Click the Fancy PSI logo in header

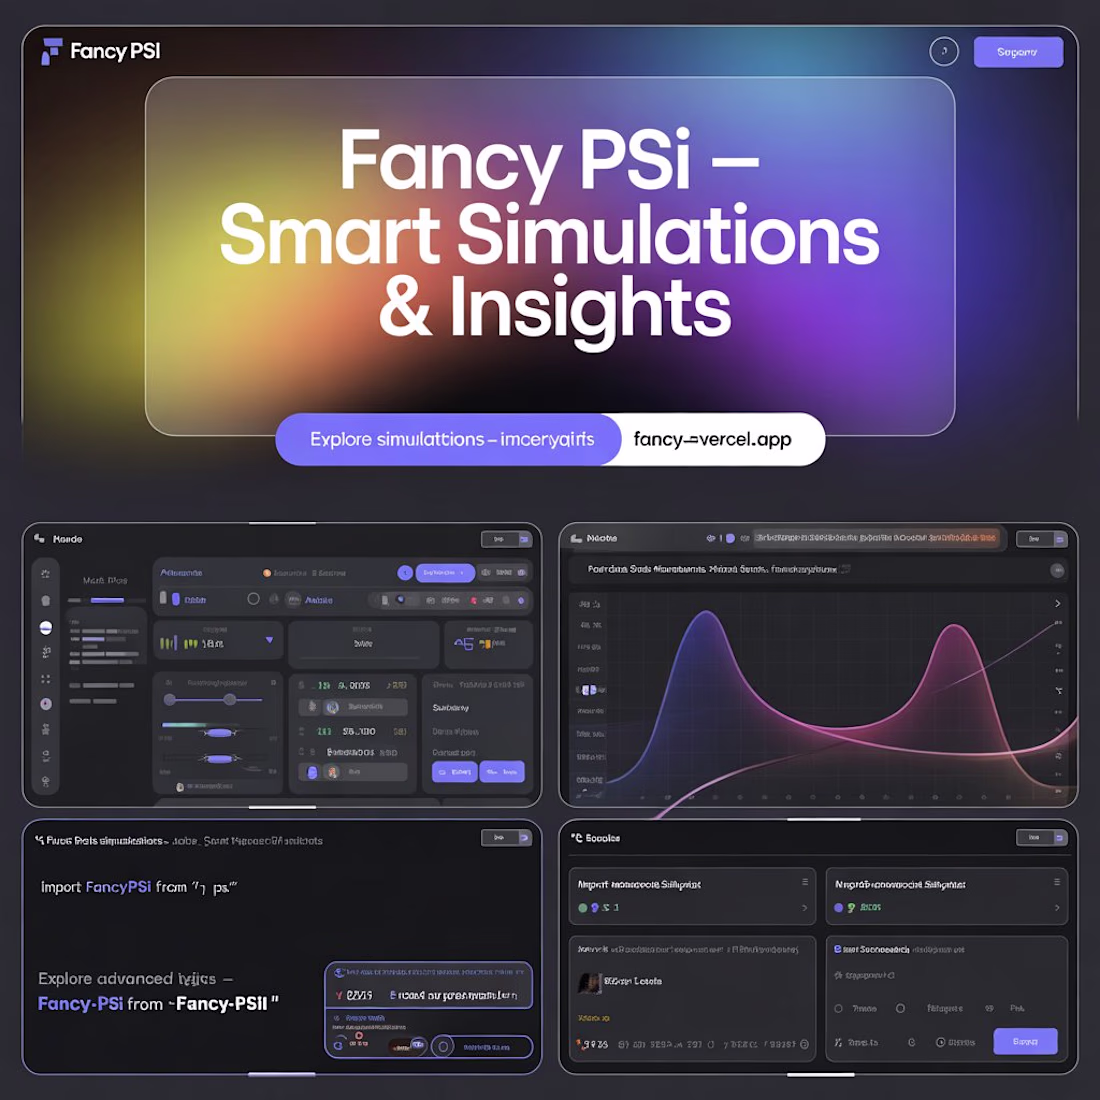coord(101,51)
